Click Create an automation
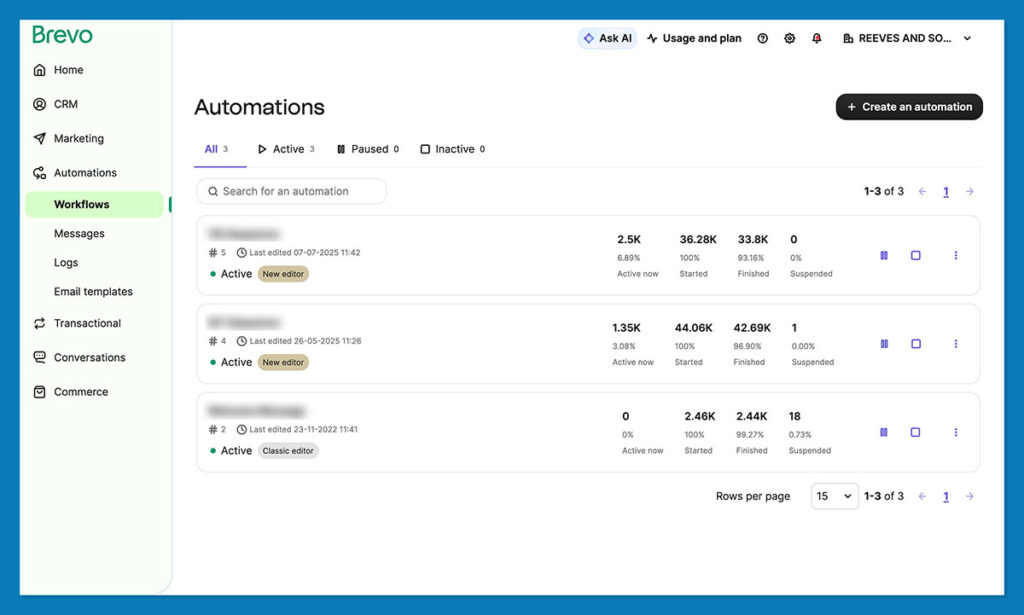Screen dimensions: 1024x615 [x=908, y=107]
